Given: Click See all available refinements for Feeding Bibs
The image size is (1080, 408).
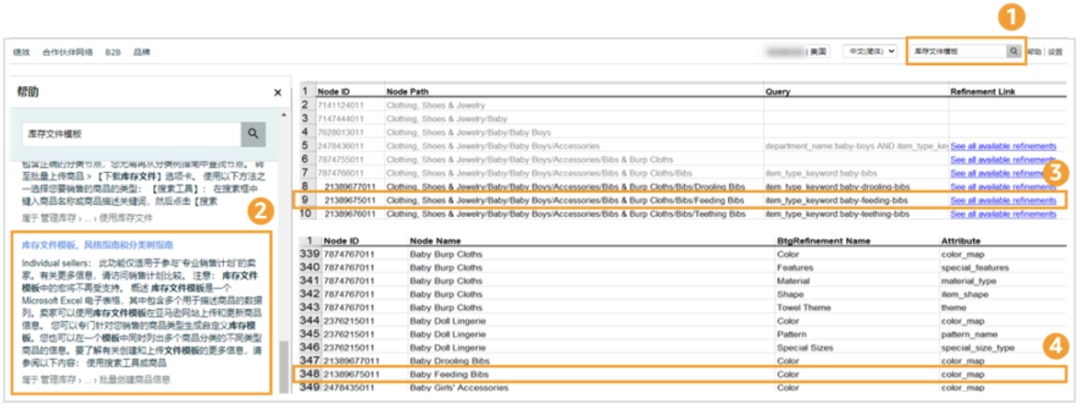Looking at the screenshot, I should pos(1003,201).
